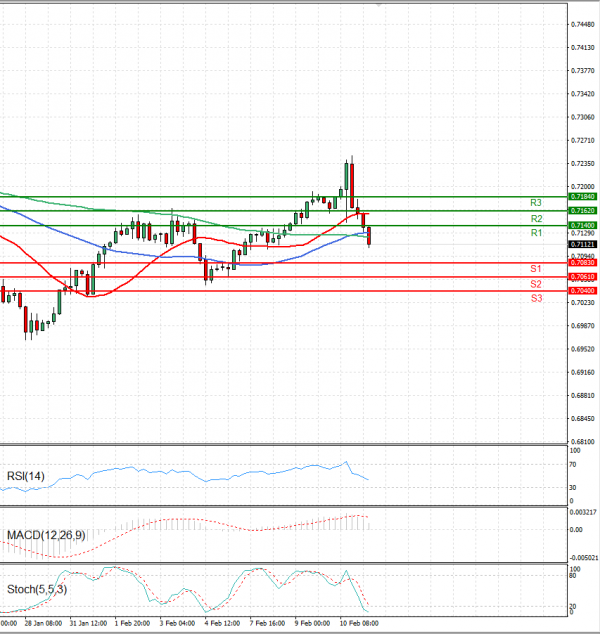Click the 0.73060 price axis value
600x634 pixels.
583,117
